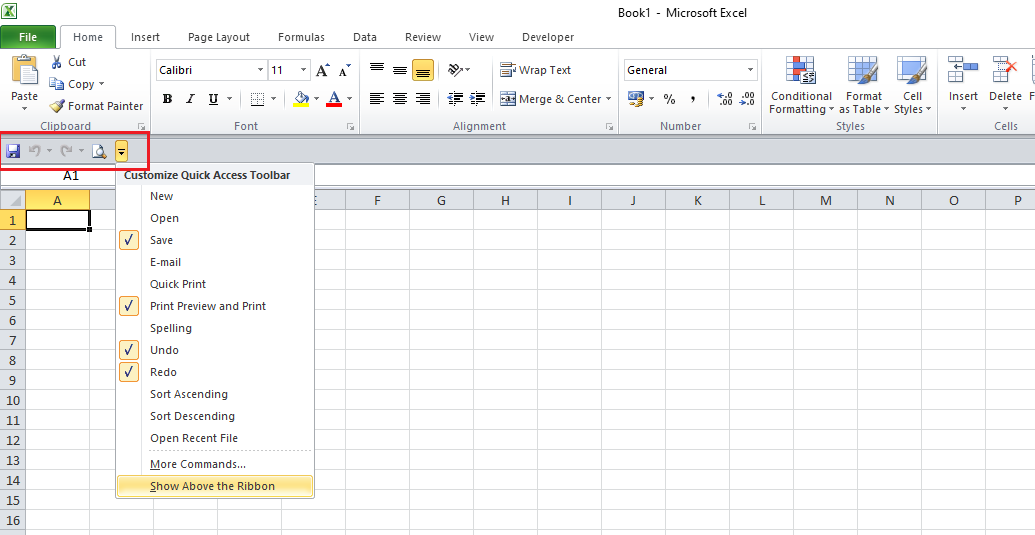The width and height of the screenshot is (1035, 535).
Task: Toggle bold formatting
Action: 168,99
